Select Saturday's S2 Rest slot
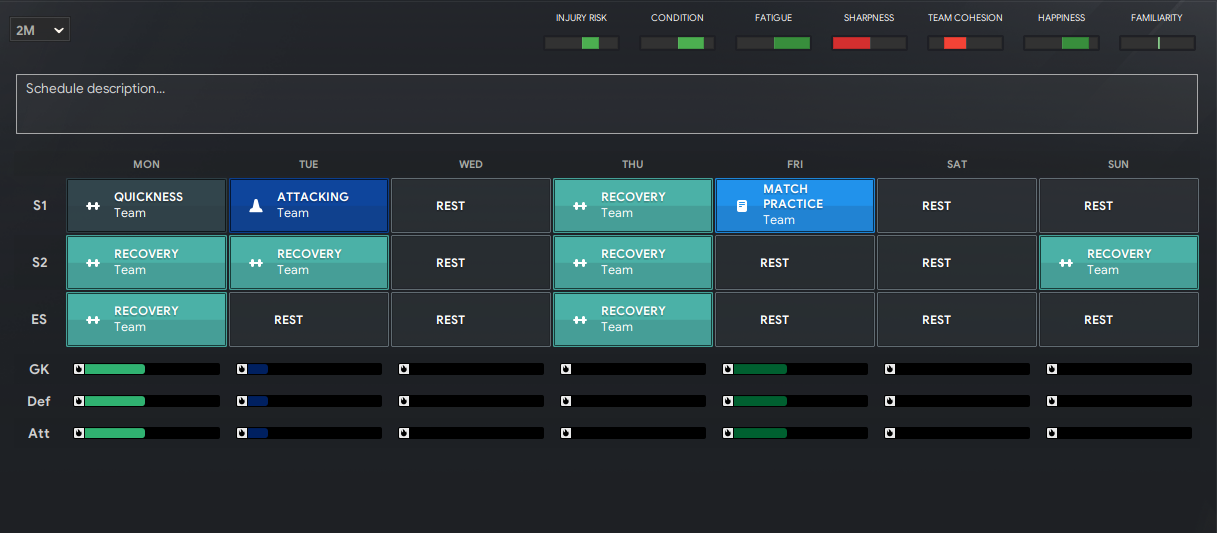1217x533 pixels. tap(957, 263)
